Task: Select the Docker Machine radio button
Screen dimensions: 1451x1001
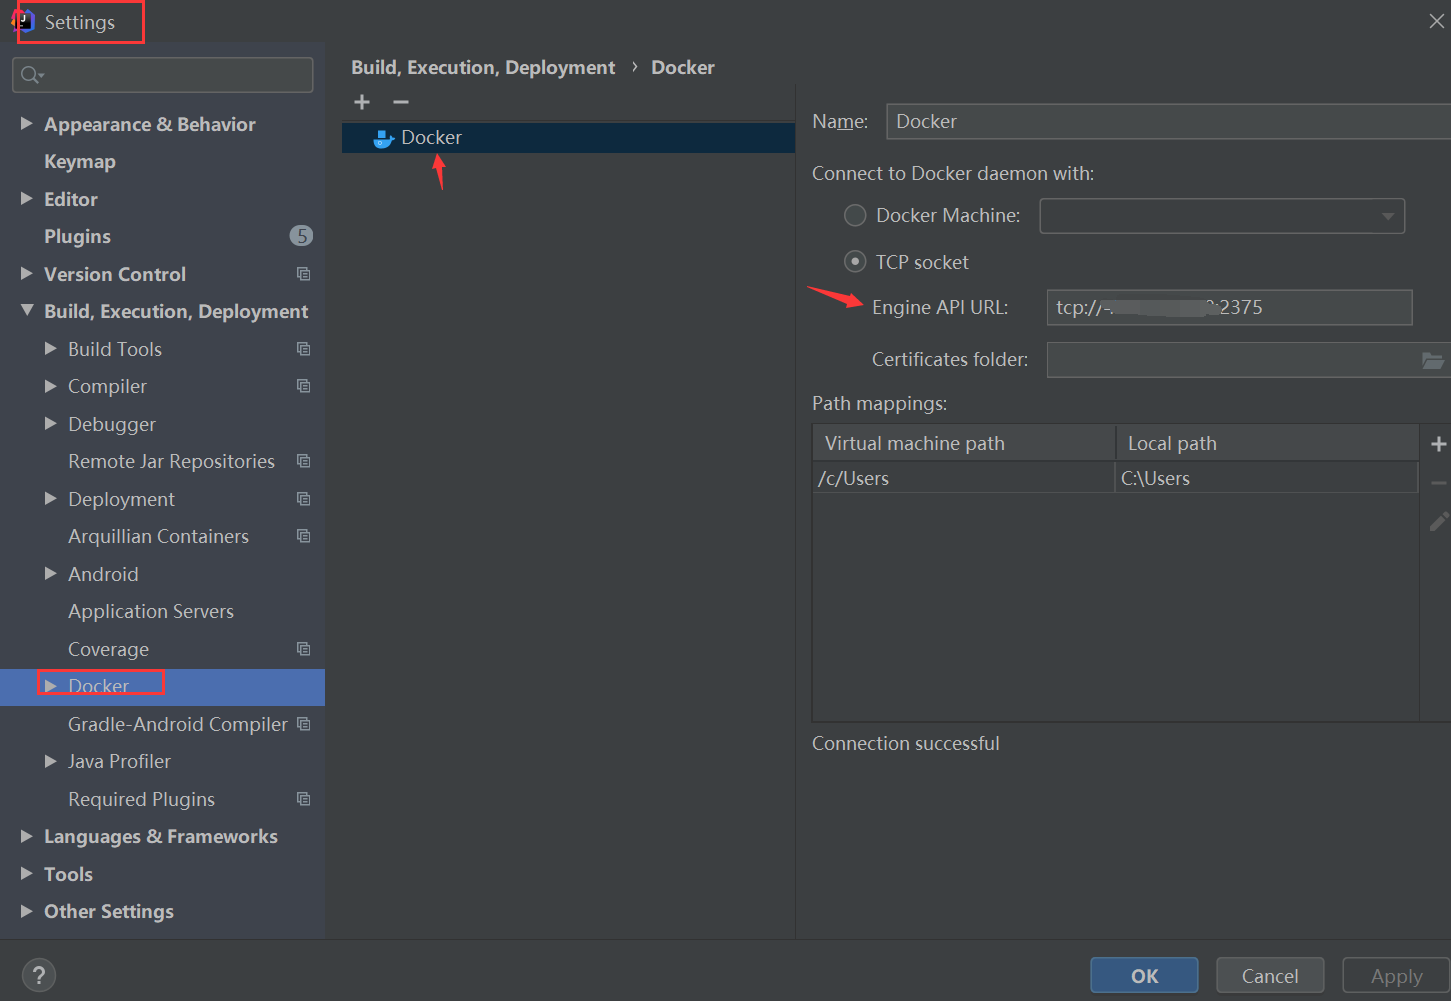Action: click(855, 215)
